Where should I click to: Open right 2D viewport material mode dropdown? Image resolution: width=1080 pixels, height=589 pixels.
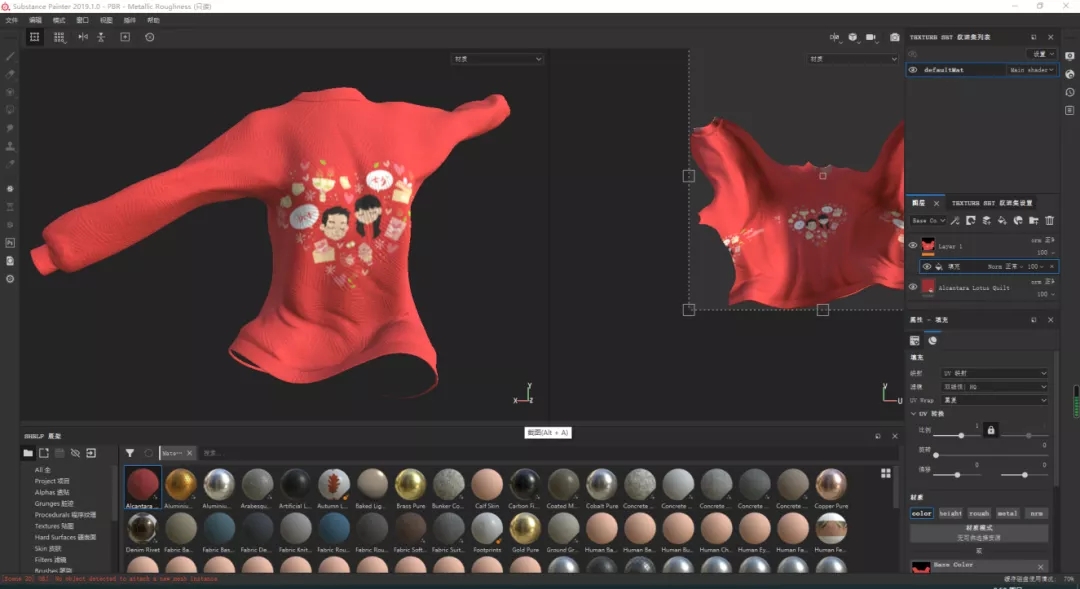853,59
